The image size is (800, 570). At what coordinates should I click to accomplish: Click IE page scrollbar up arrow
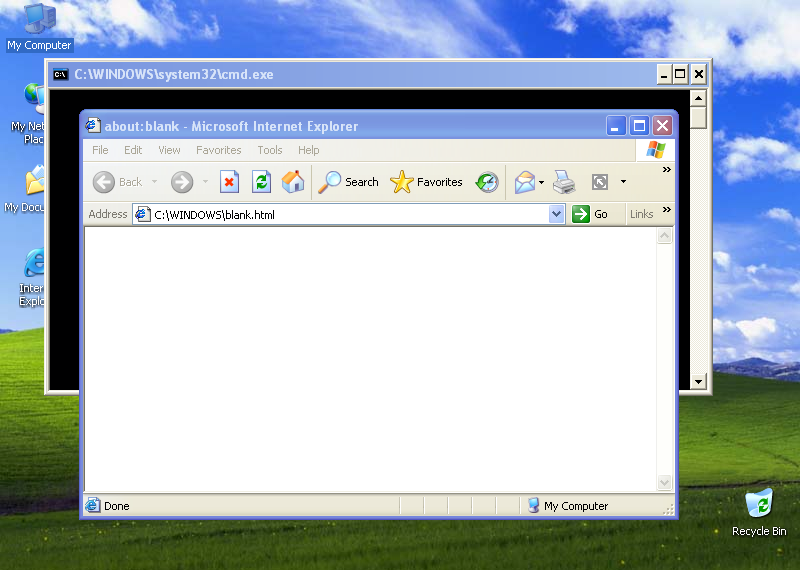664,235
